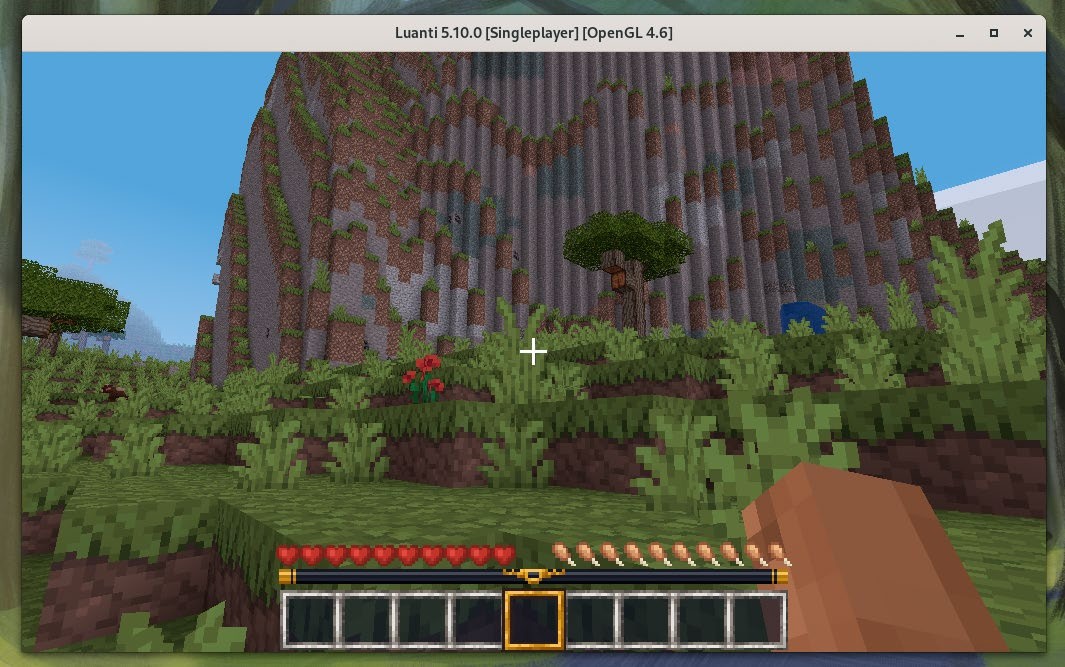Click the white crosshair at screen center

click(533, 352)
